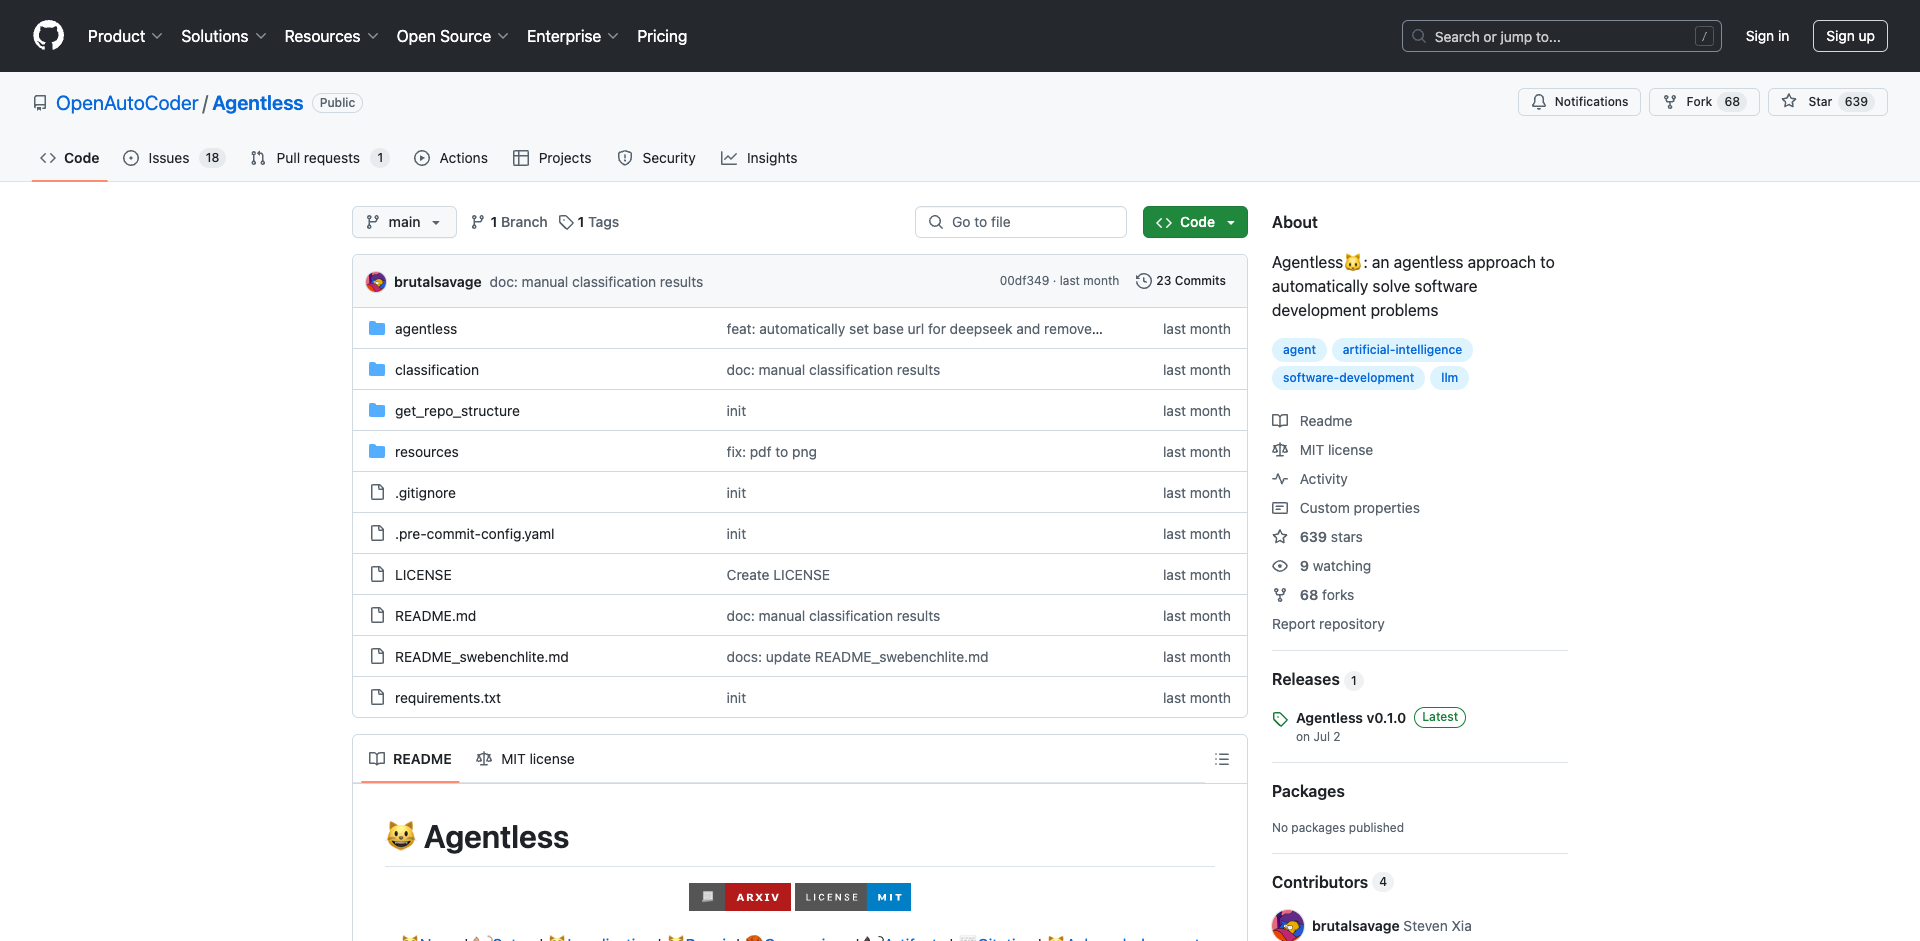Image resolution: width=1920 pixels, height=941 pixels.
Task: Click the agent topic tag
Action: [x=1299, y=350]
